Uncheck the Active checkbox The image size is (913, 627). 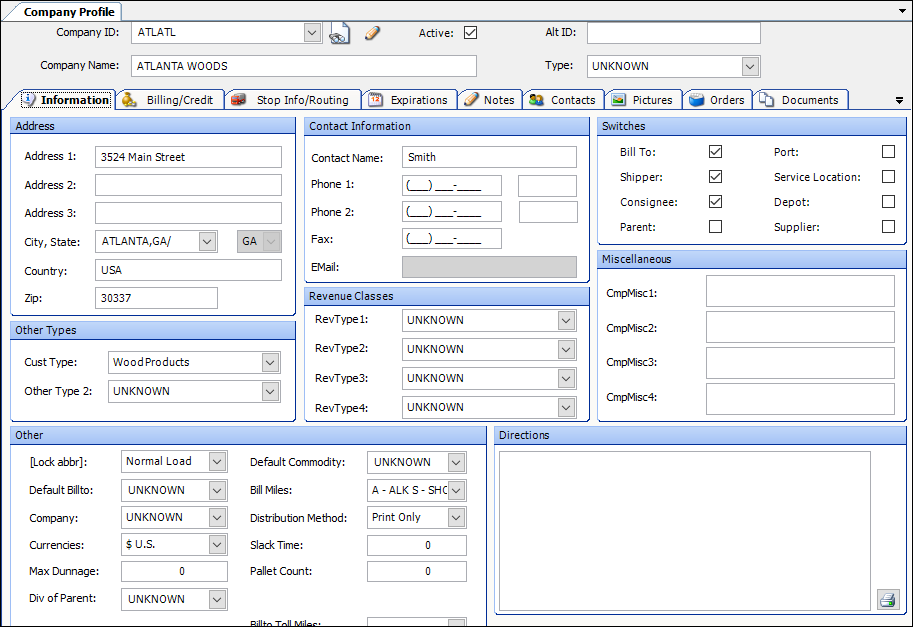coord(470,33)
